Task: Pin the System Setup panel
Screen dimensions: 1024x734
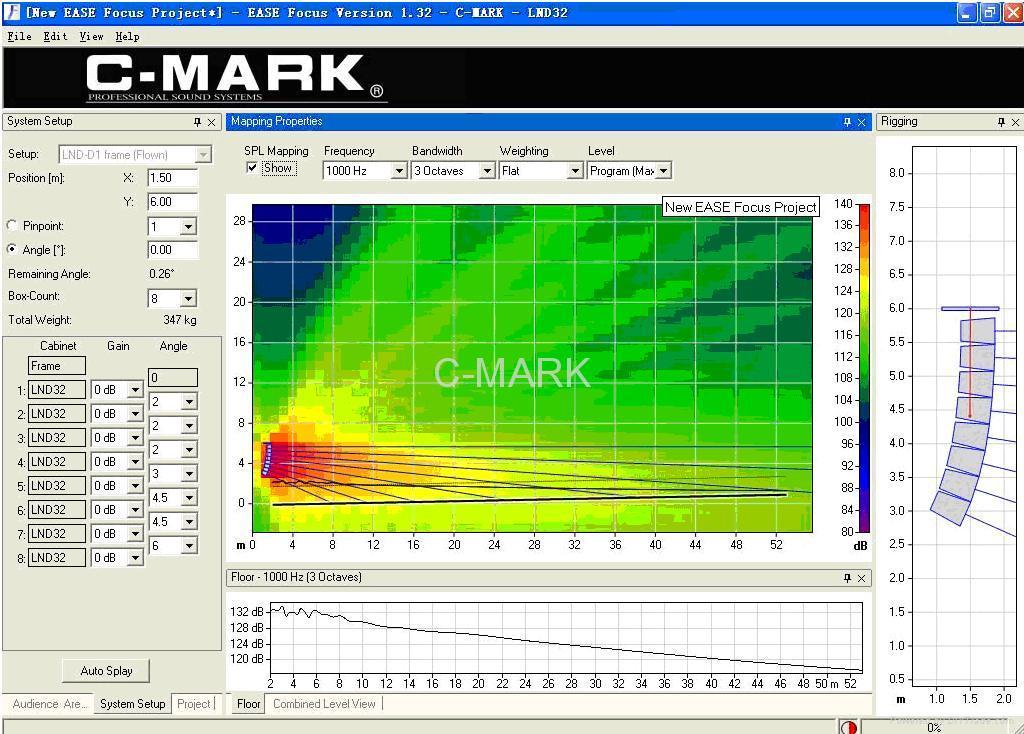Action: click(197, 122)
